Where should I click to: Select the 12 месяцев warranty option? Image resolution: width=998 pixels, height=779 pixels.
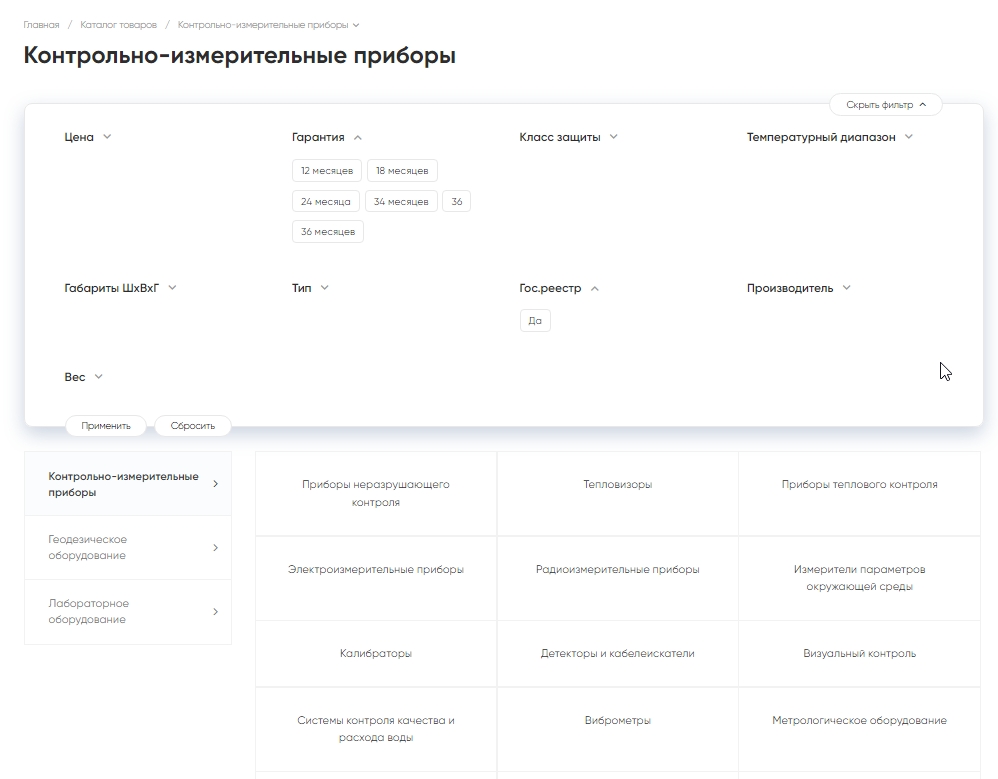(327, 171)
